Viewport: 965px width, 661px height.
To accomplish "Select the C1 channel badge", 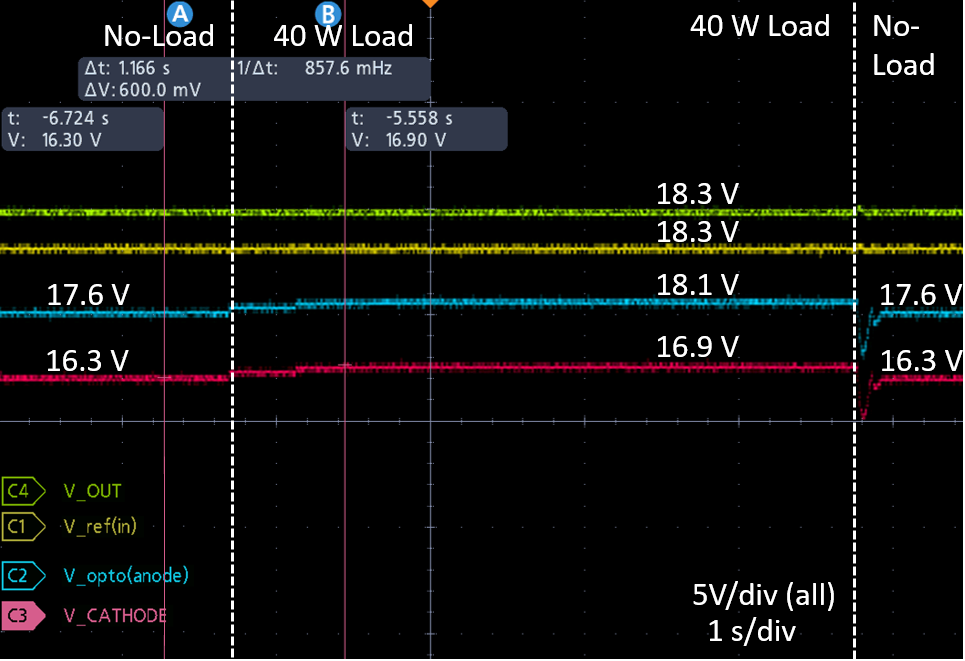I will (x=23, y=526).
